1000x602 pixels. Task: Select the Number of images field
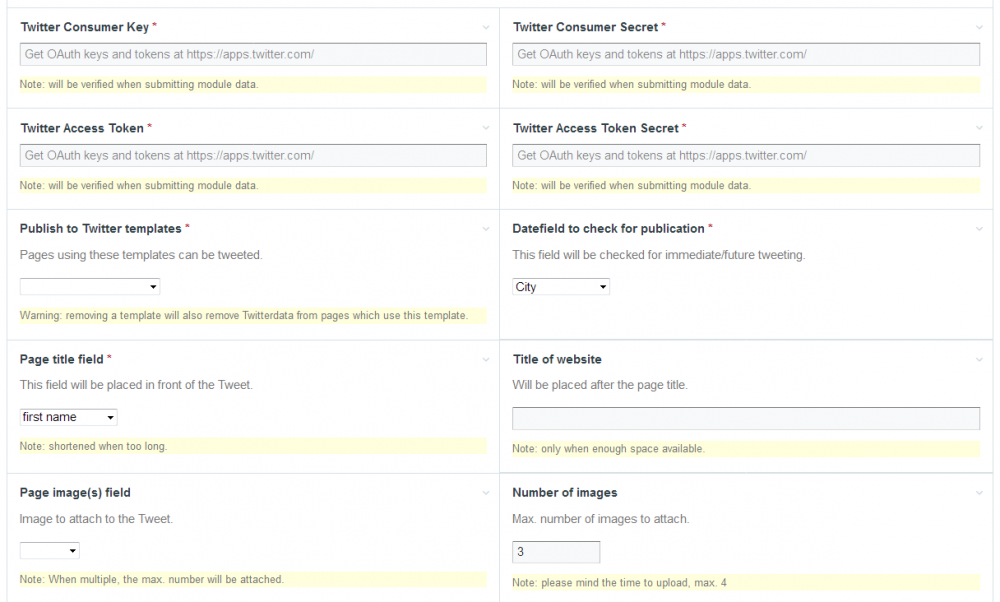556,552
